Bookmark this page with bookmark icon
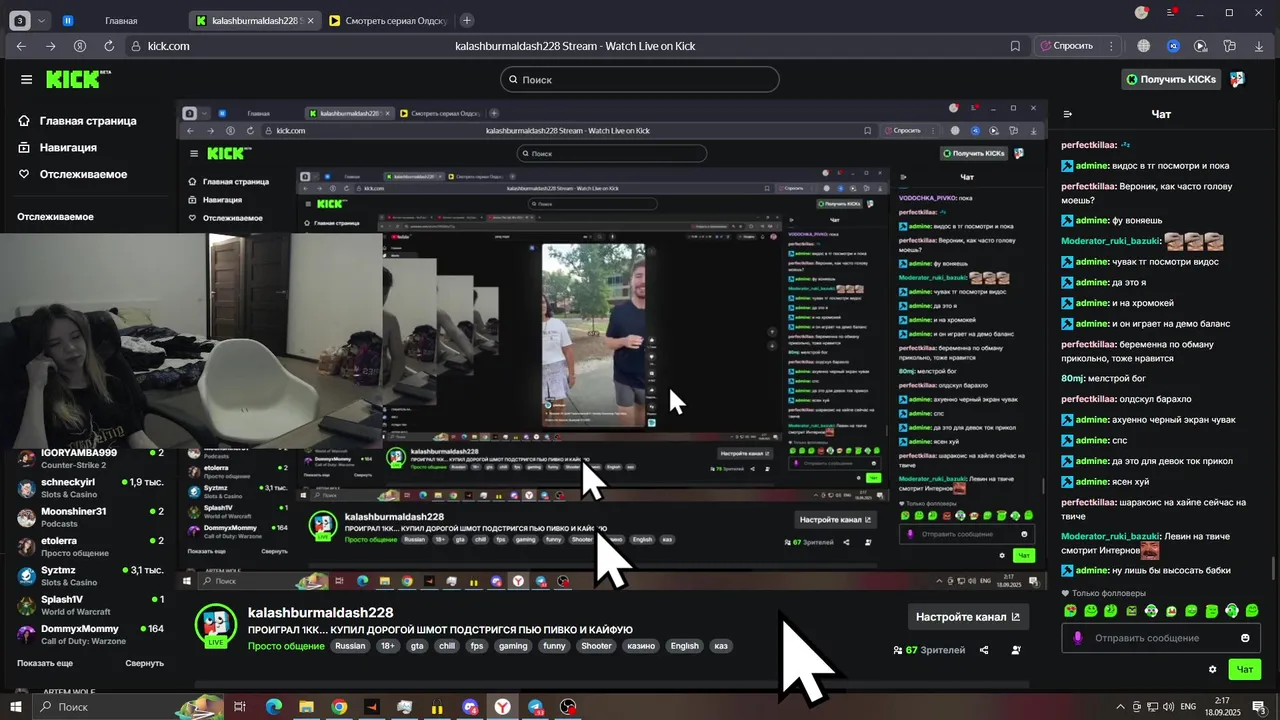 [1015, 46]
